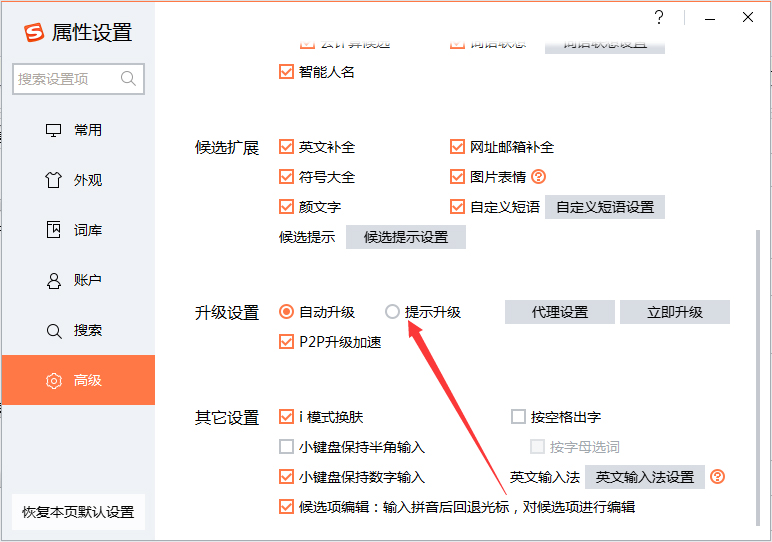The height and width of the screenshot is (542, 772).
Task: Uncheck 小键盘保持数字输入 checkbox
Action: (286, 477)
